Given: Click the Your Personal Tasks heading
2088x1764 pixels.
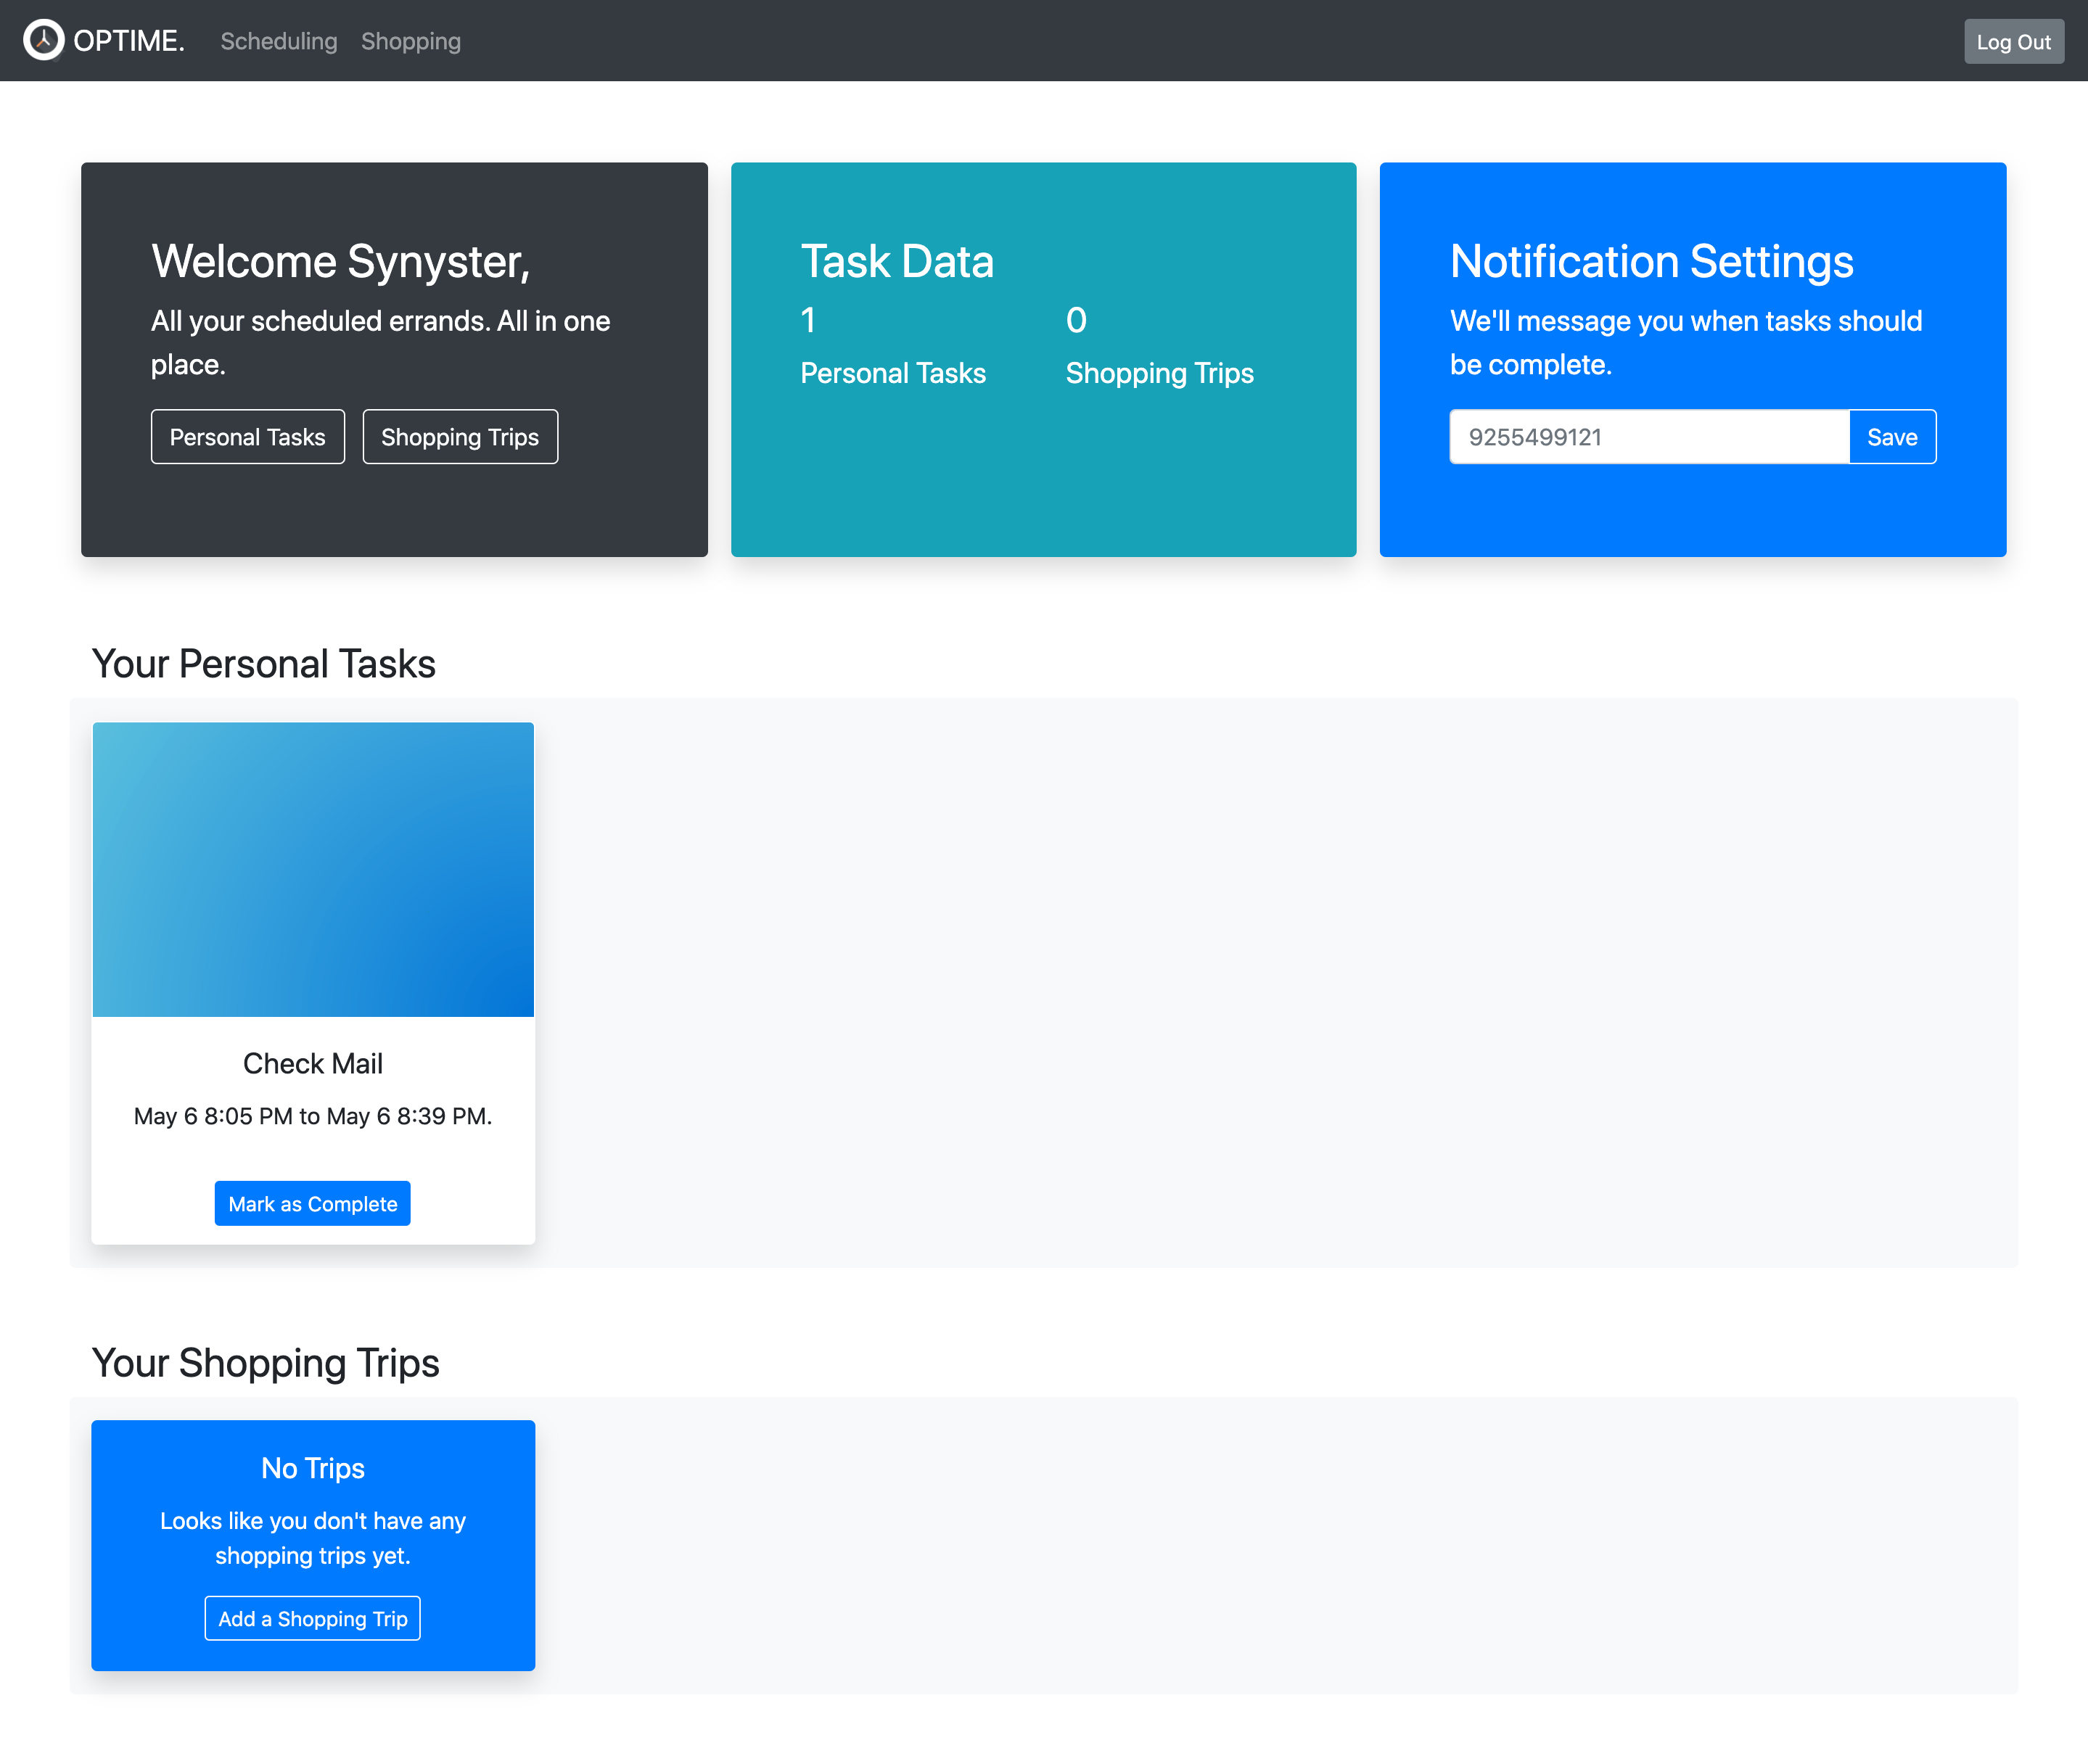Looking at the screenshot, I should [264, 664].
